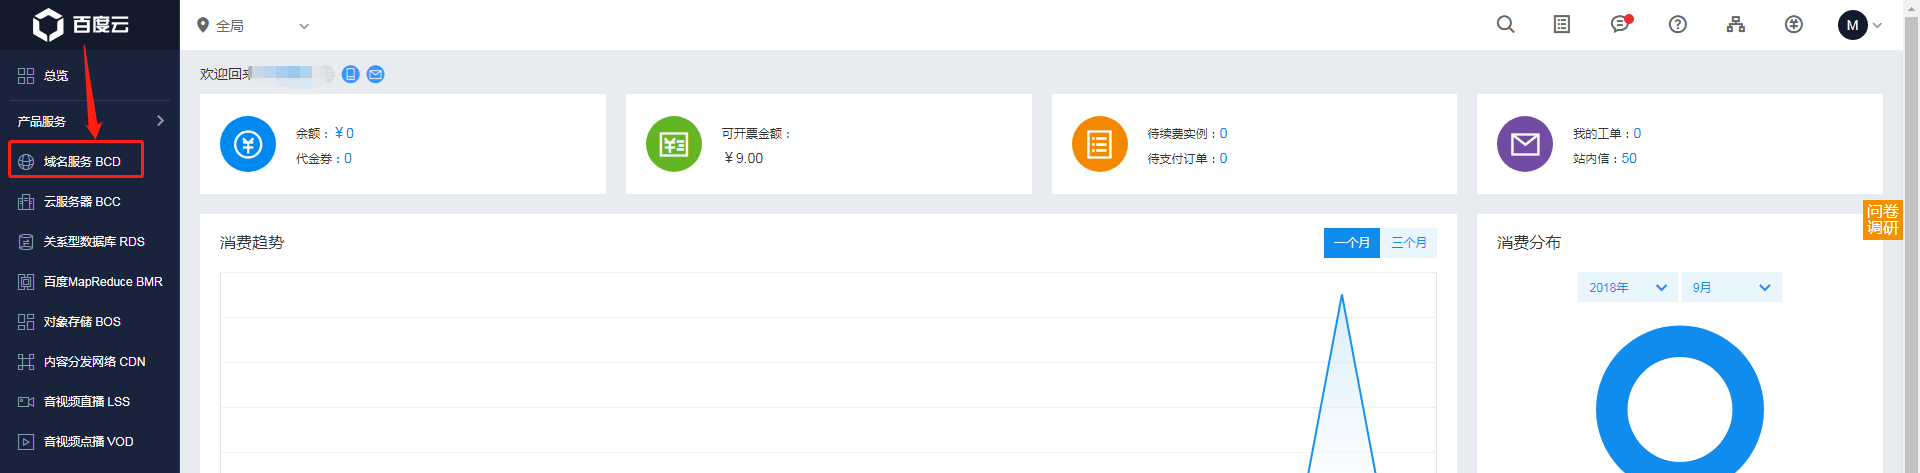This screenshot has width=1920, height=473.
Task: Open the 2018年 year dropdown
Action: pyautogui.click(x=1627, y=288)
